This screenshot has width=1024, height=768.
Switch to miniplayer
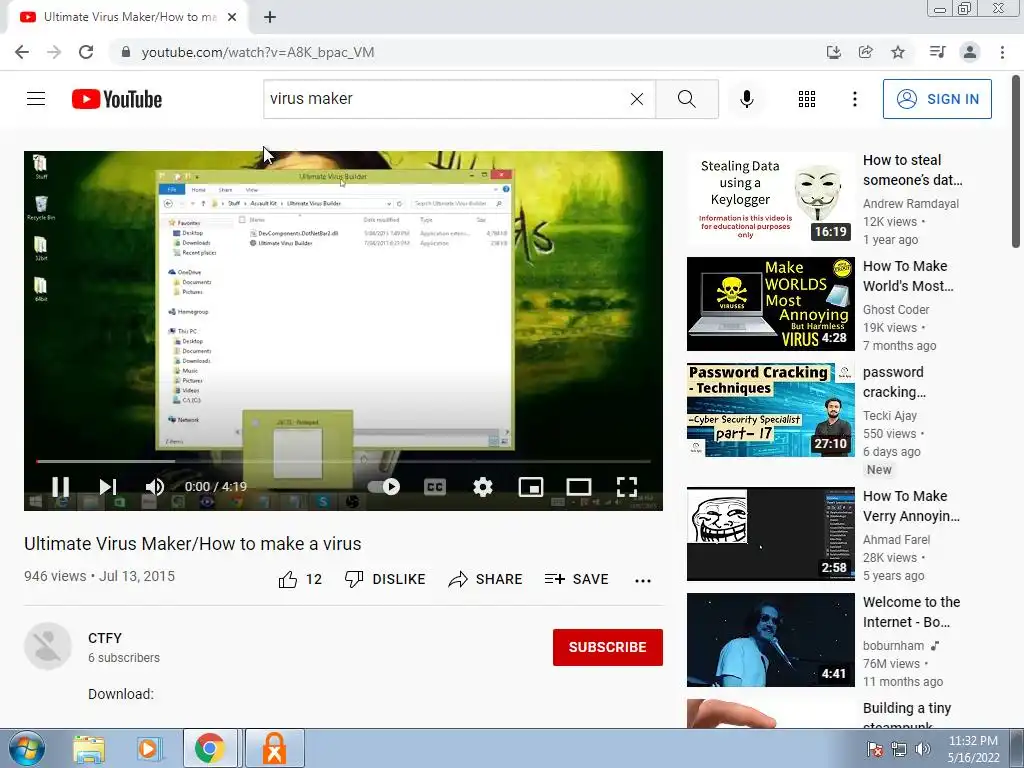[531, 487]
